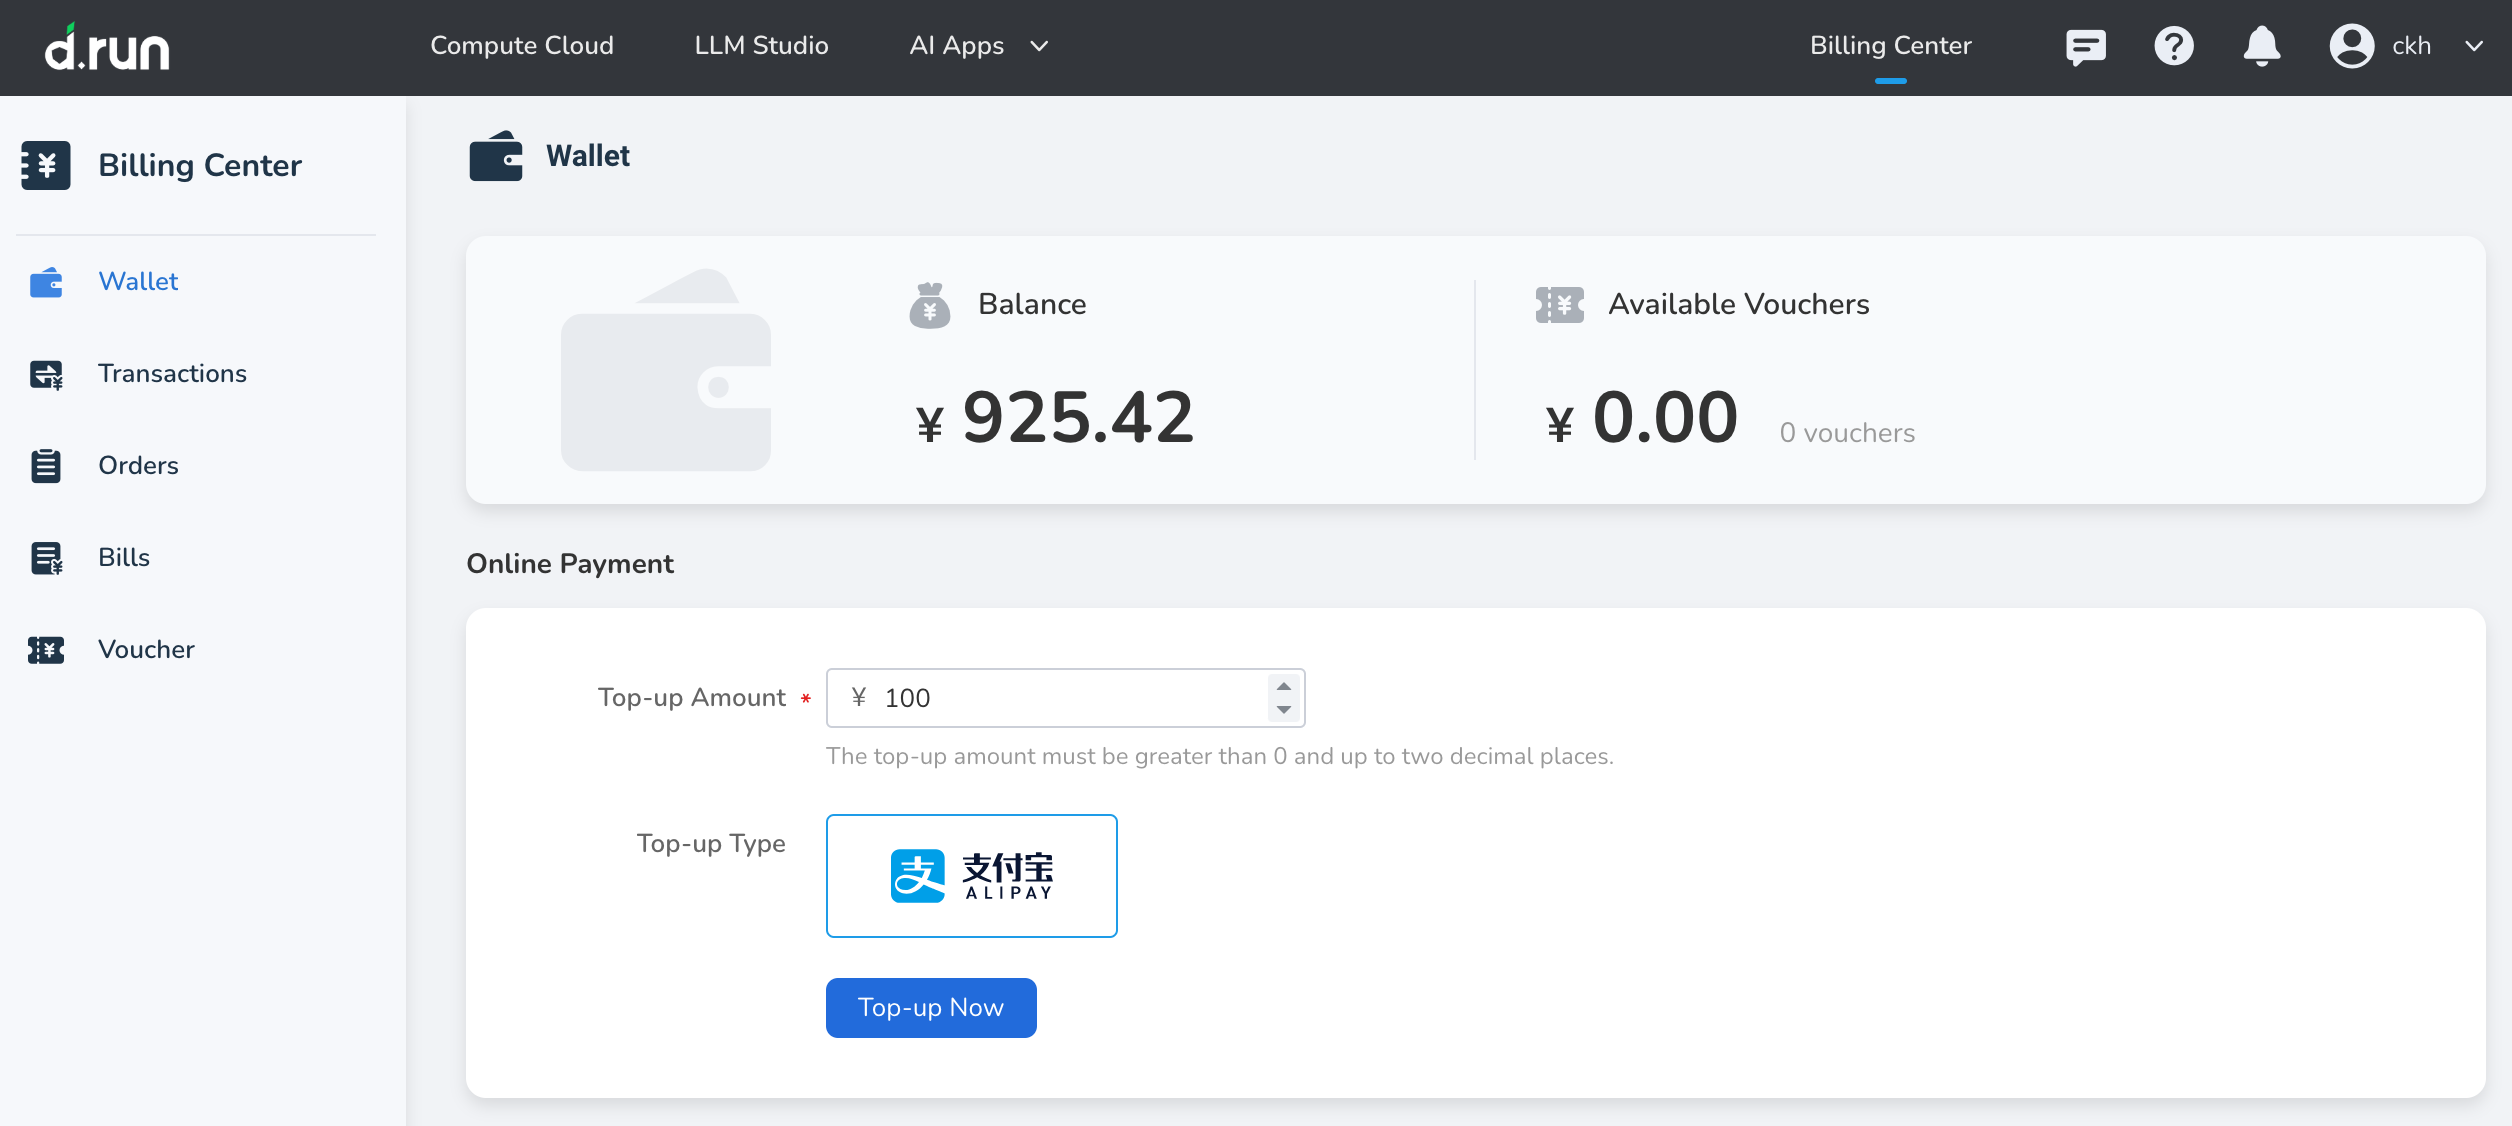Viewport: 2512px width, 1126px height.
Task: Open the messages chat icon
Action: coord(2085,46)
